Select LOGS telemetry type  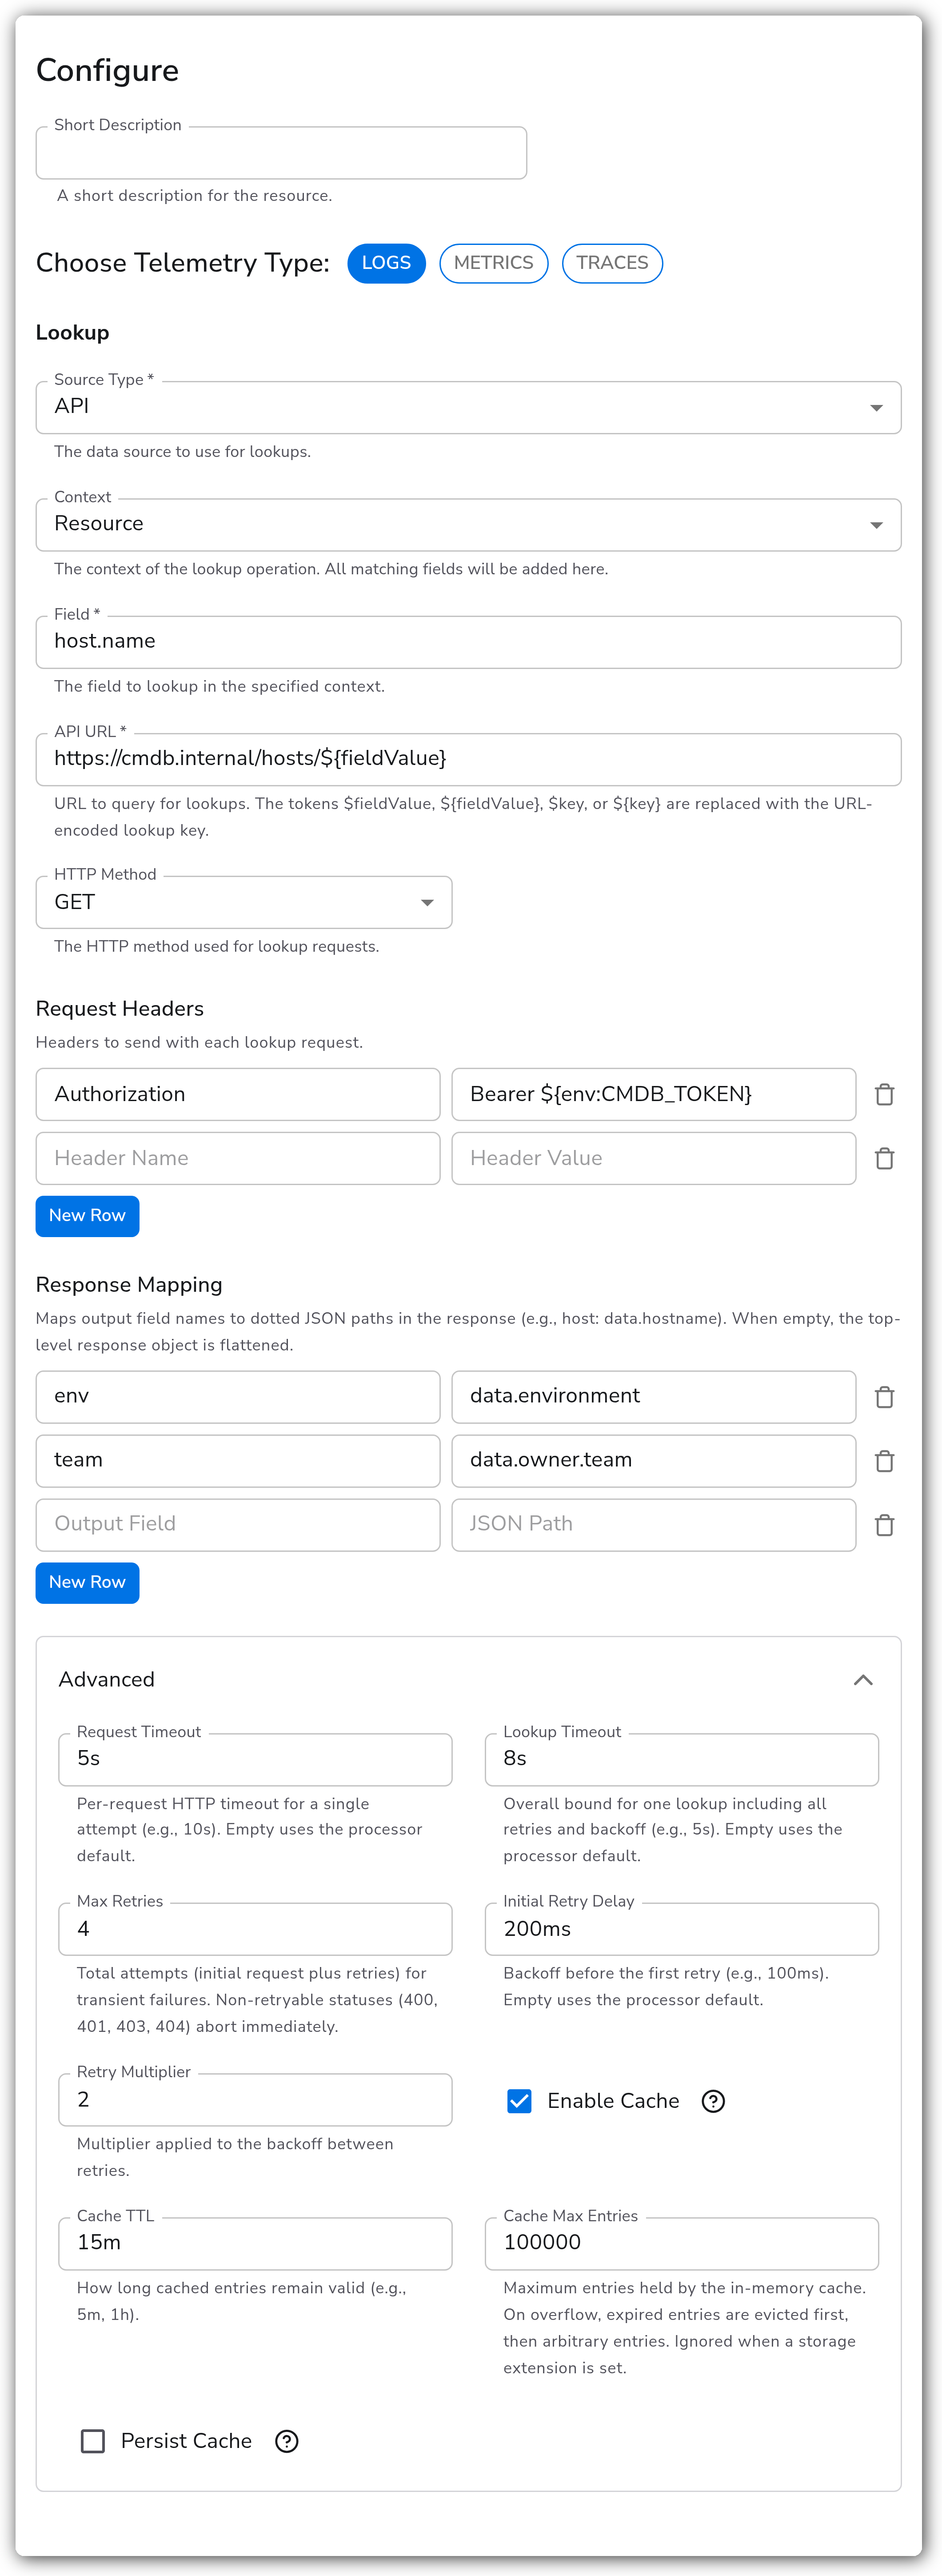pos(386,263)
